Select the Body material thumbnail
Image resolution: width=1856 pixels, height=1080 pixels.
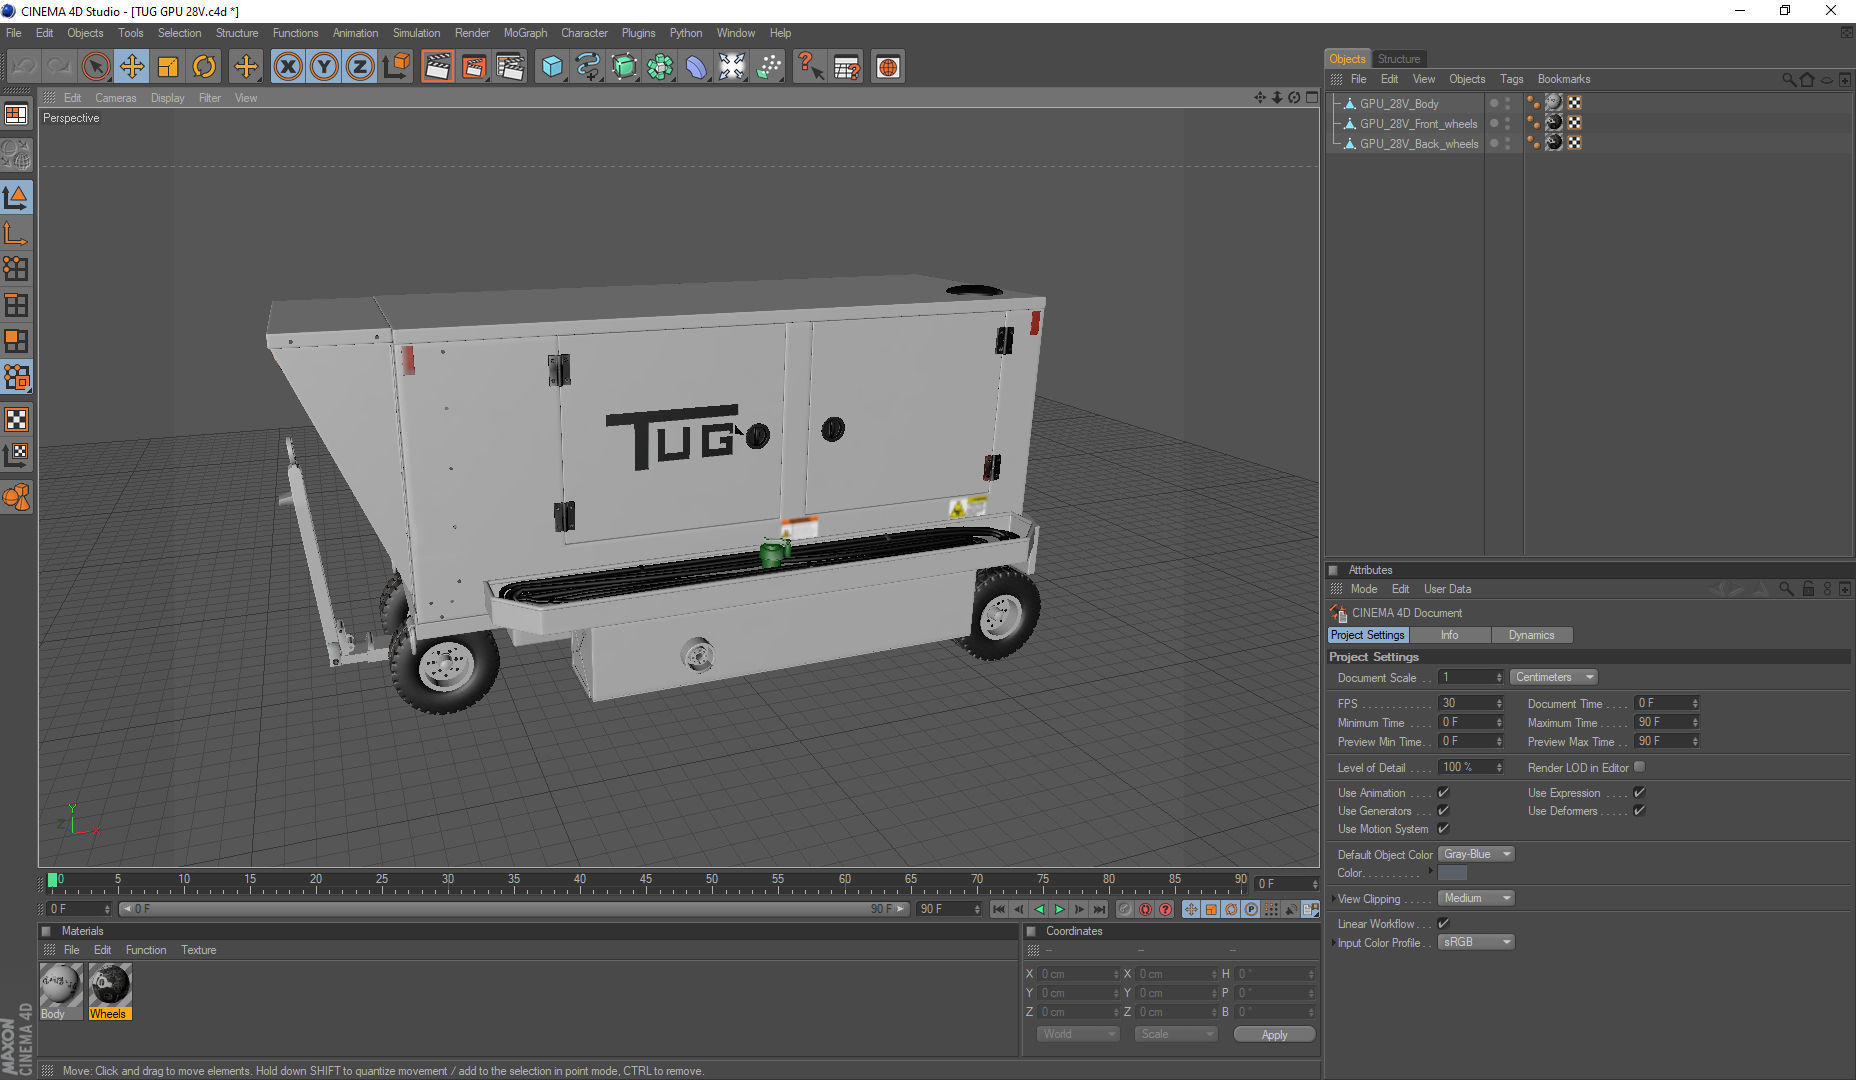click(x=61, y=991)
